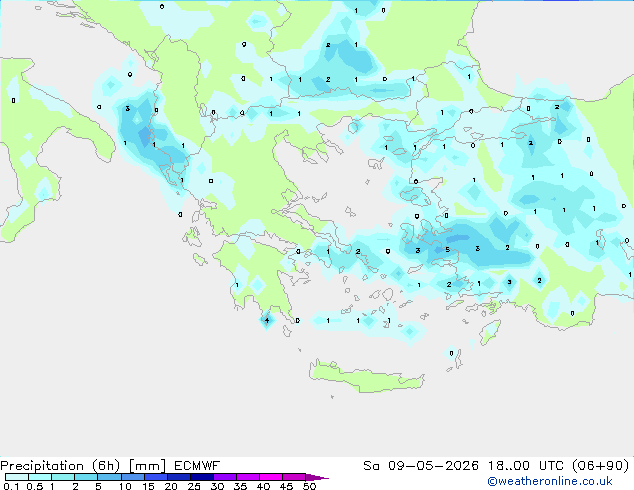
Task: Click the '0.5' legend scale label
Action: (x=35, y=486)
